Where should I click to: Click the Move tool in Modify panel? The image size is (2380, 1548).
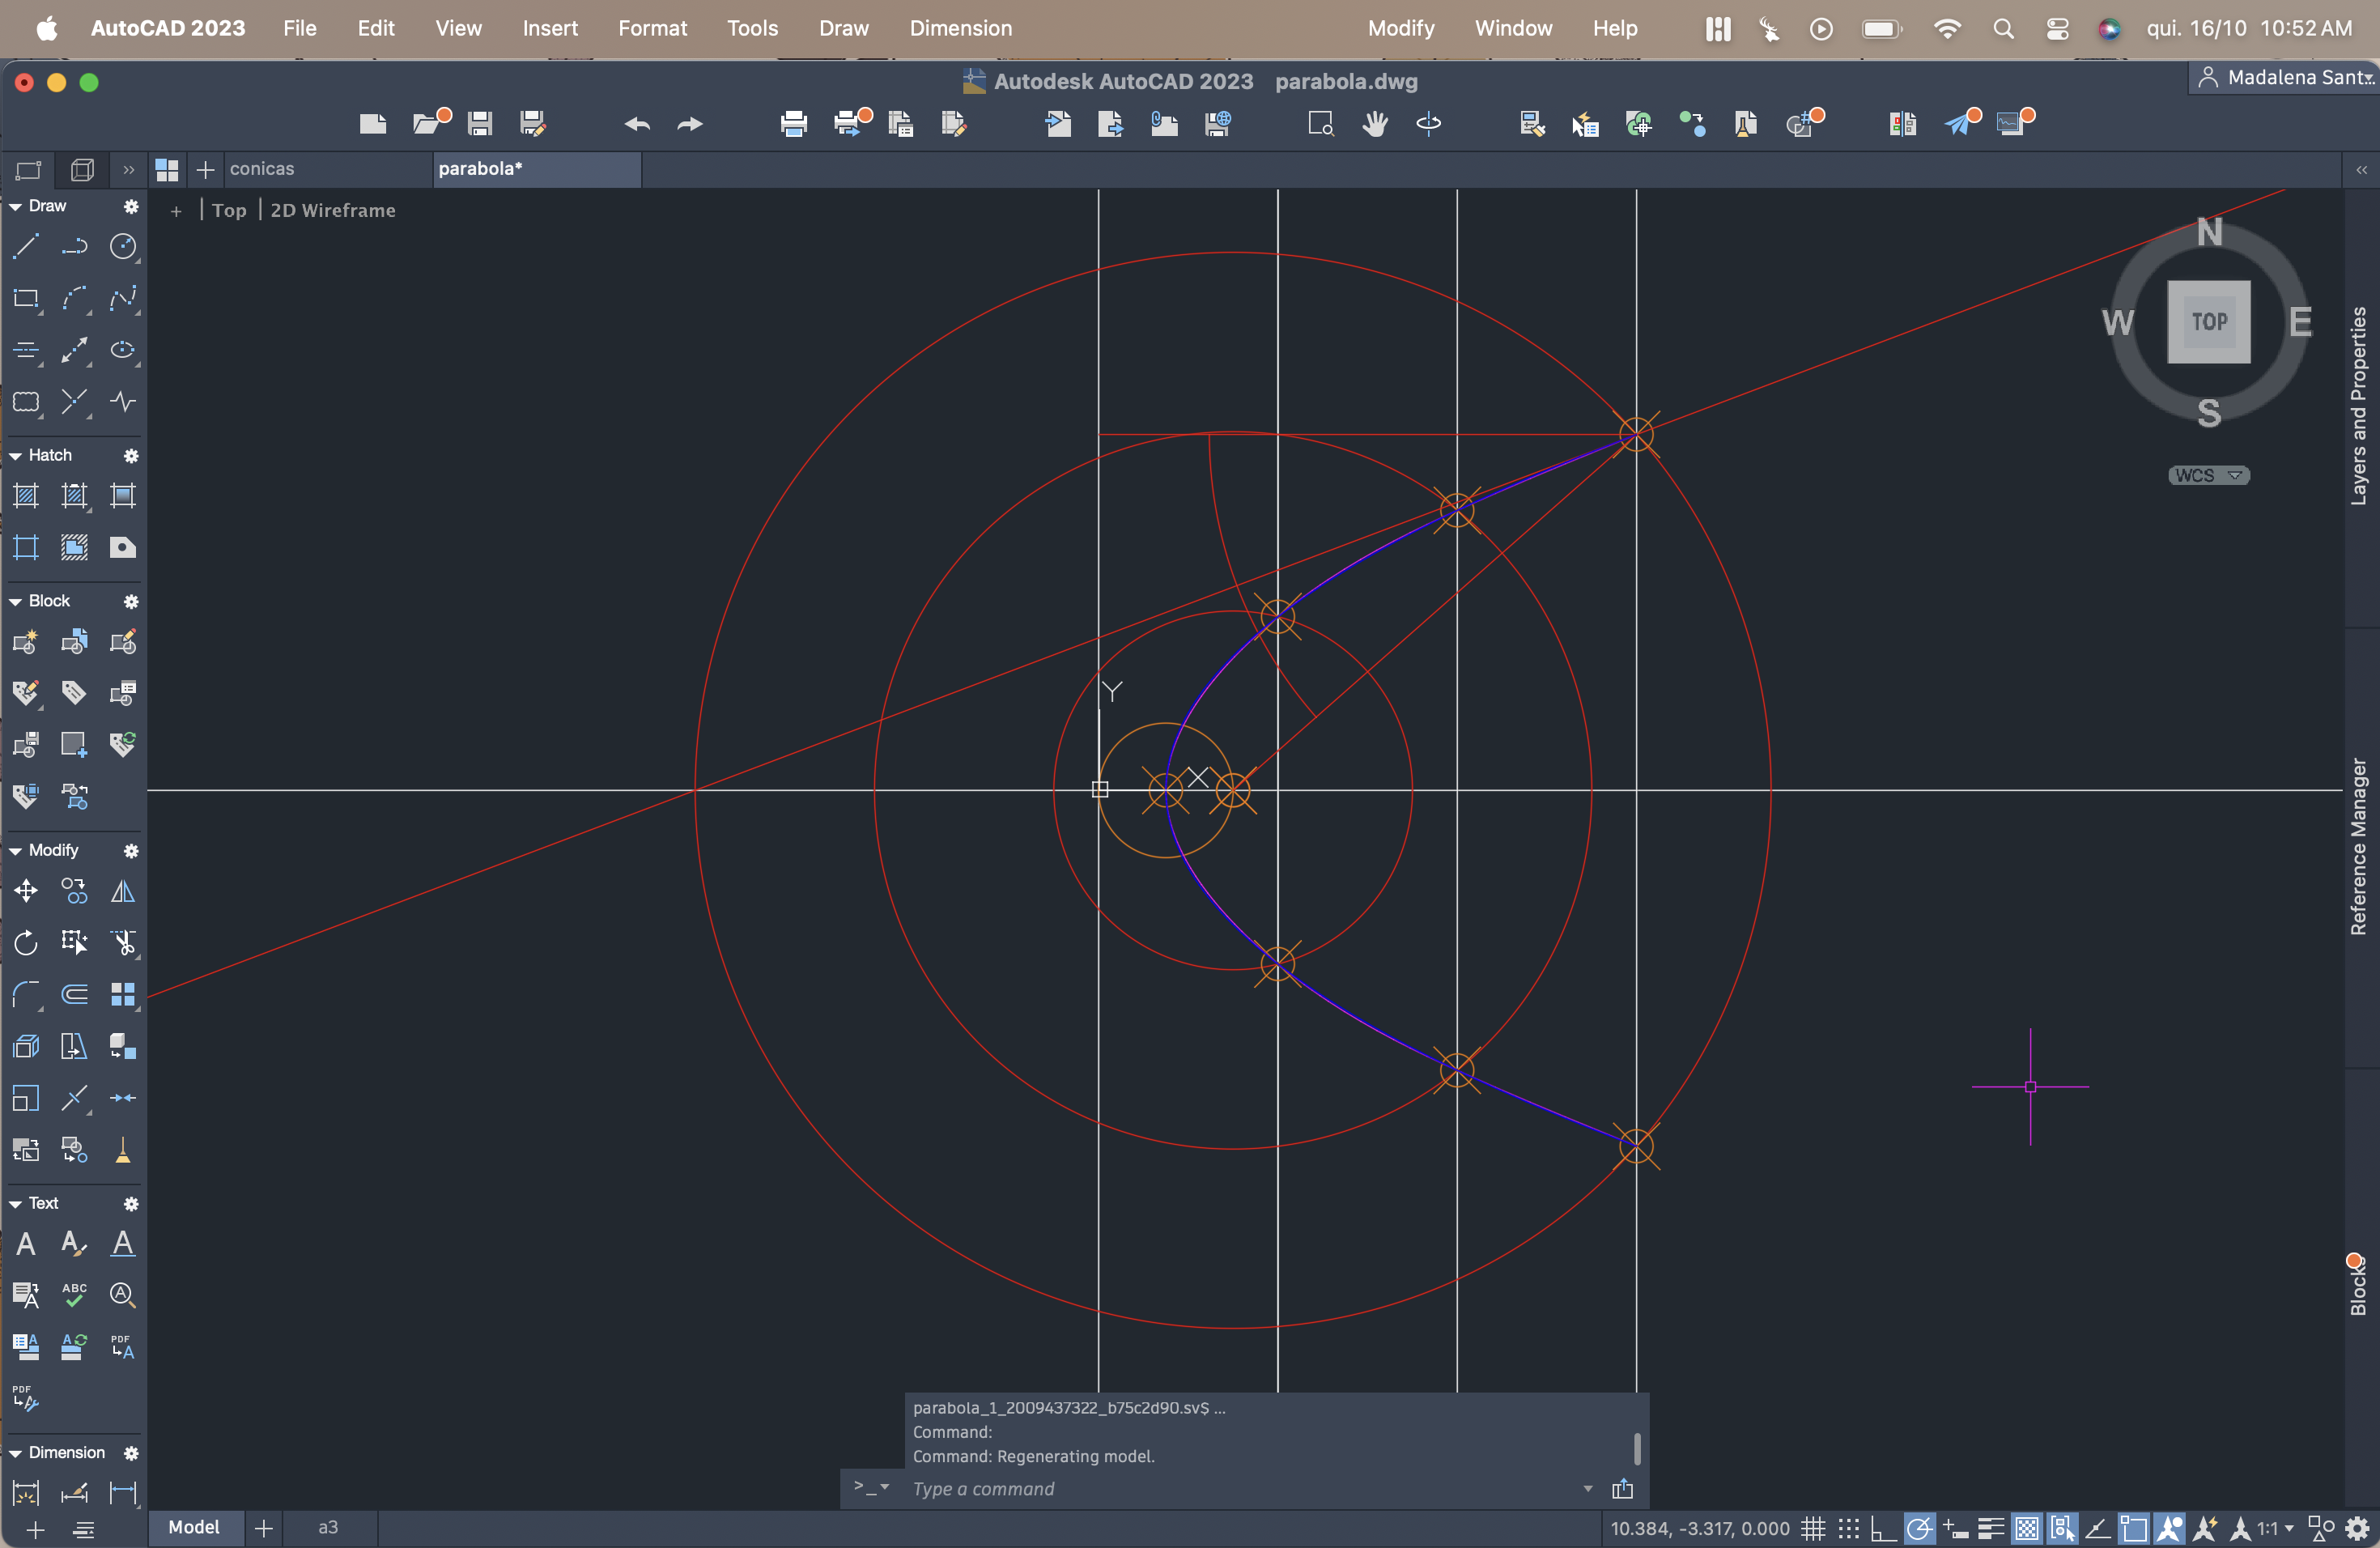click(26, 891)
